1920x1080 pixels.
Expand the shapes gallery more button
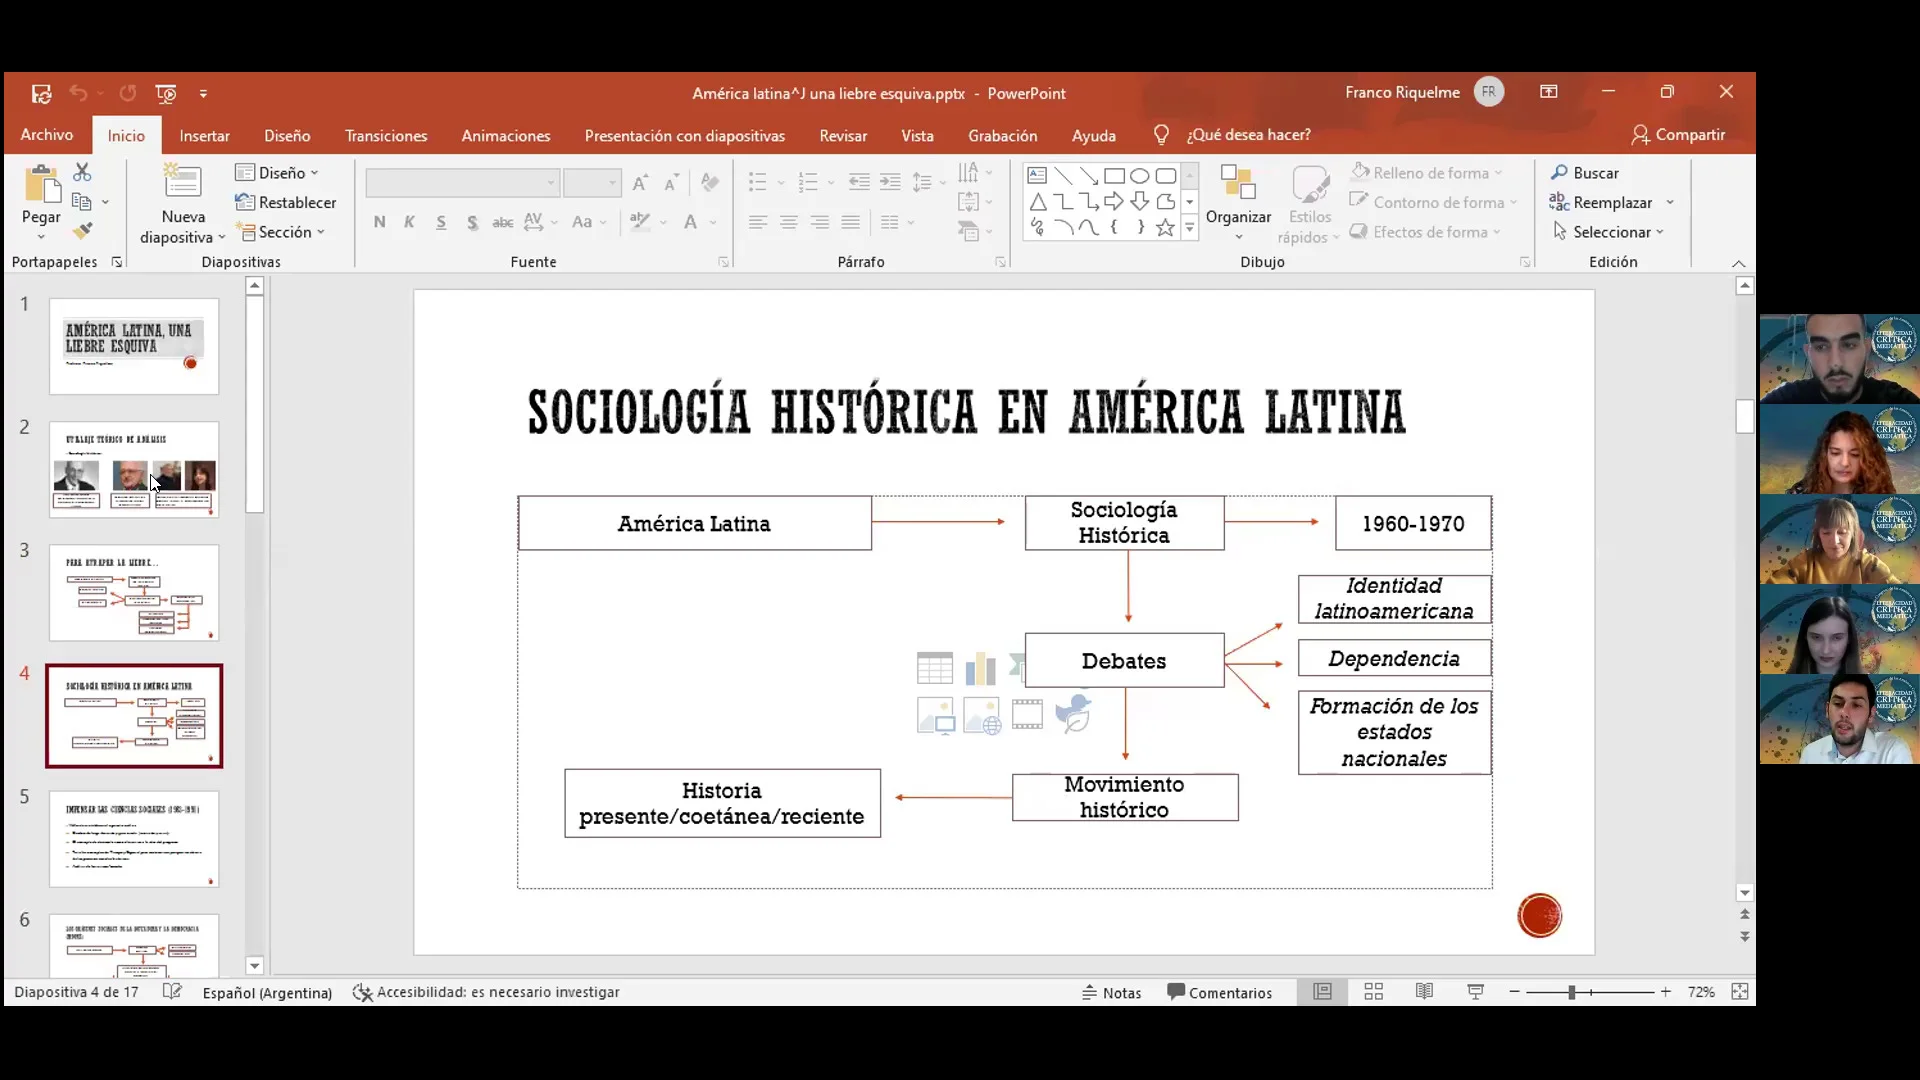pos(1190,228)
